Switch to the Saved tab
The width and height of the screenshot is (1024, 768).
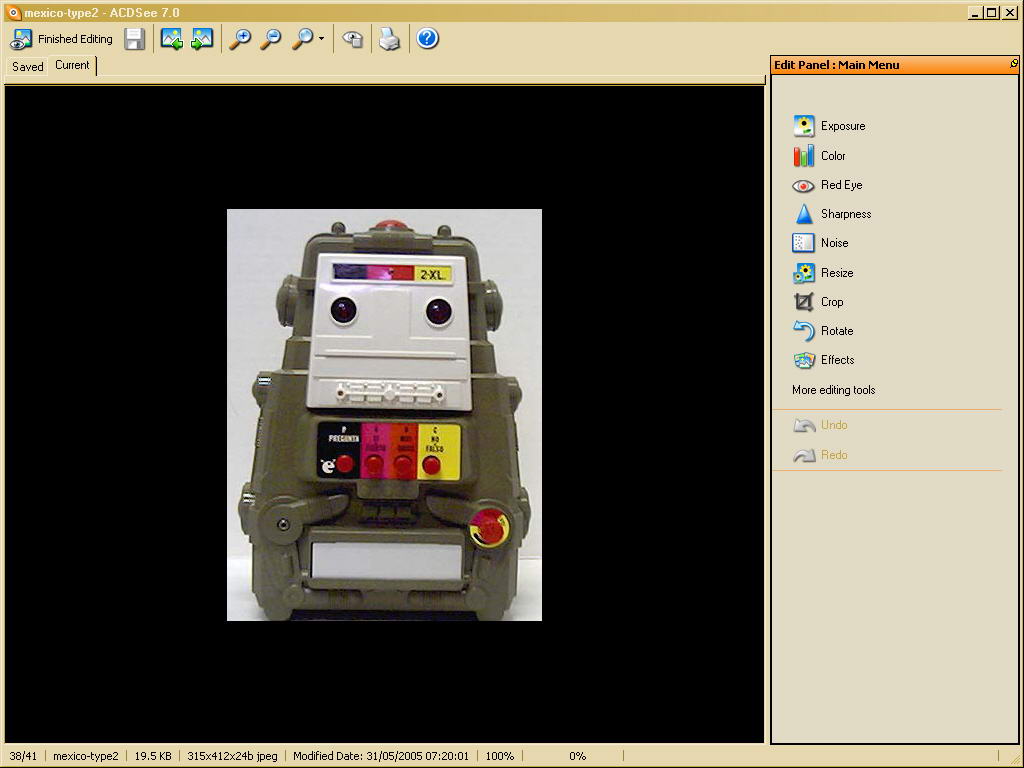[27, 67]
